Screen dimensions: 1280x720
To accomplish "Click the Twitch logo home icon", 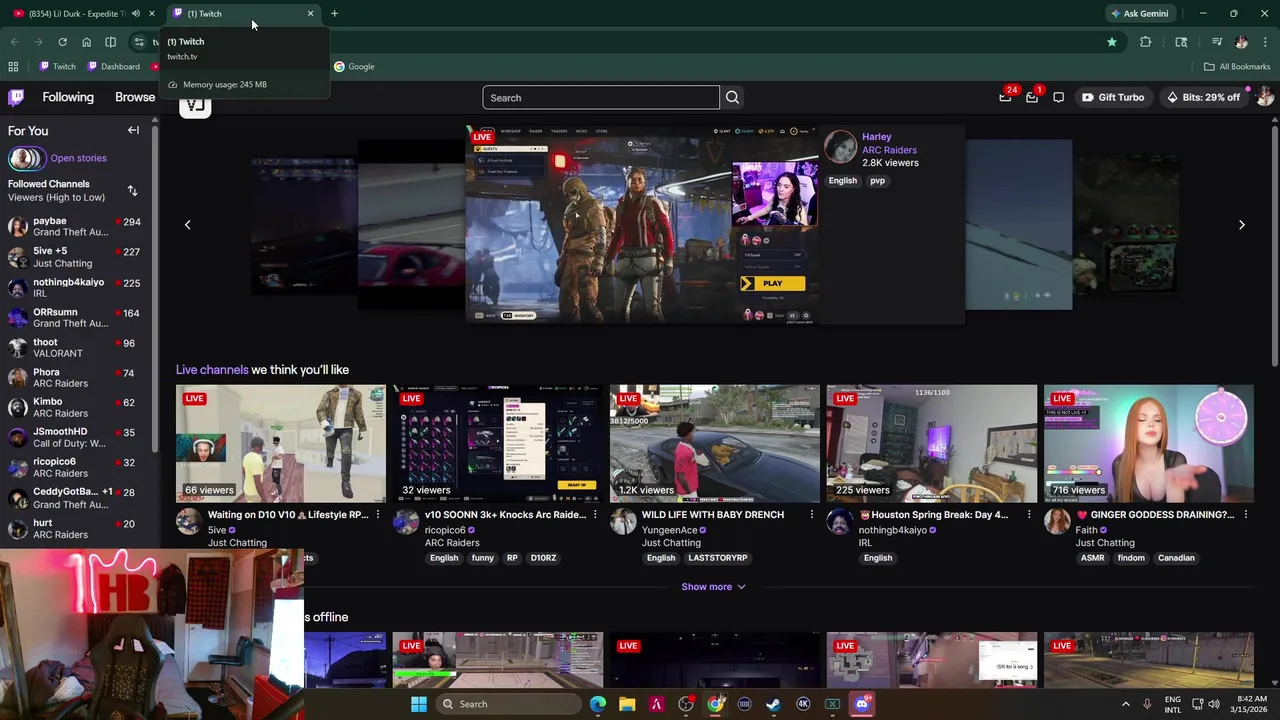I will pos(16,97).
